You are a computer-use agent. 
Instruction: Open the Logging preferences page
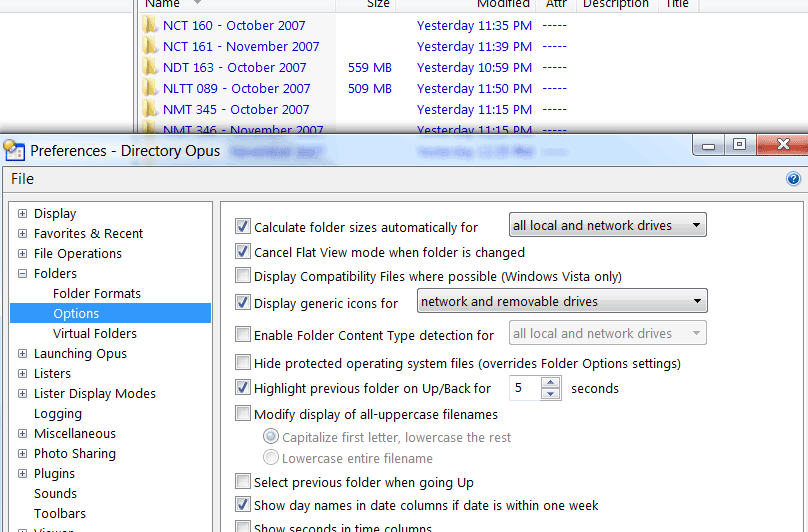58,414
